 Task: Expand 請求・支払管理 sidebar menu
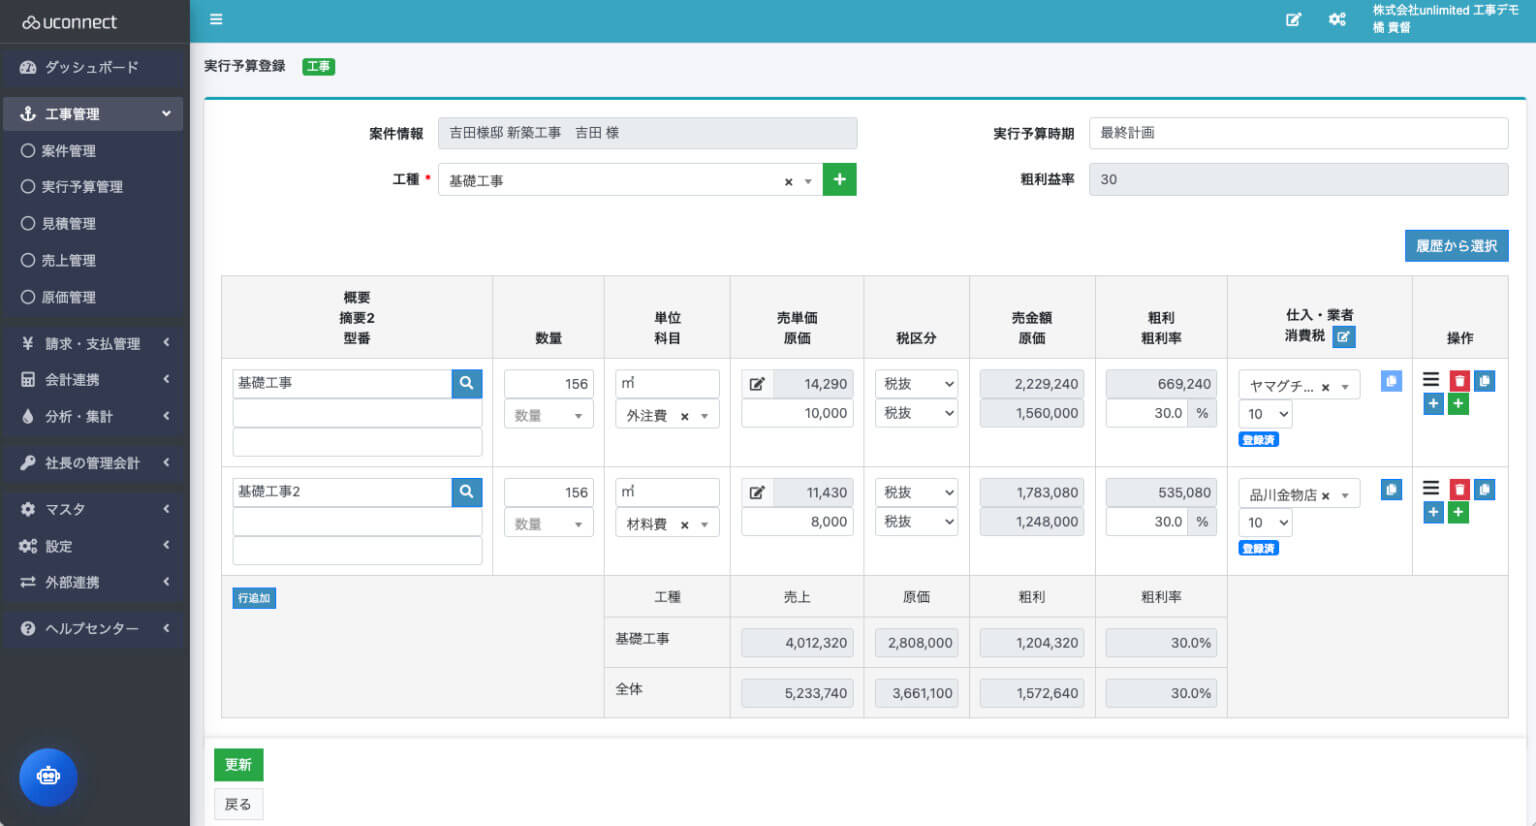point(93,343)
